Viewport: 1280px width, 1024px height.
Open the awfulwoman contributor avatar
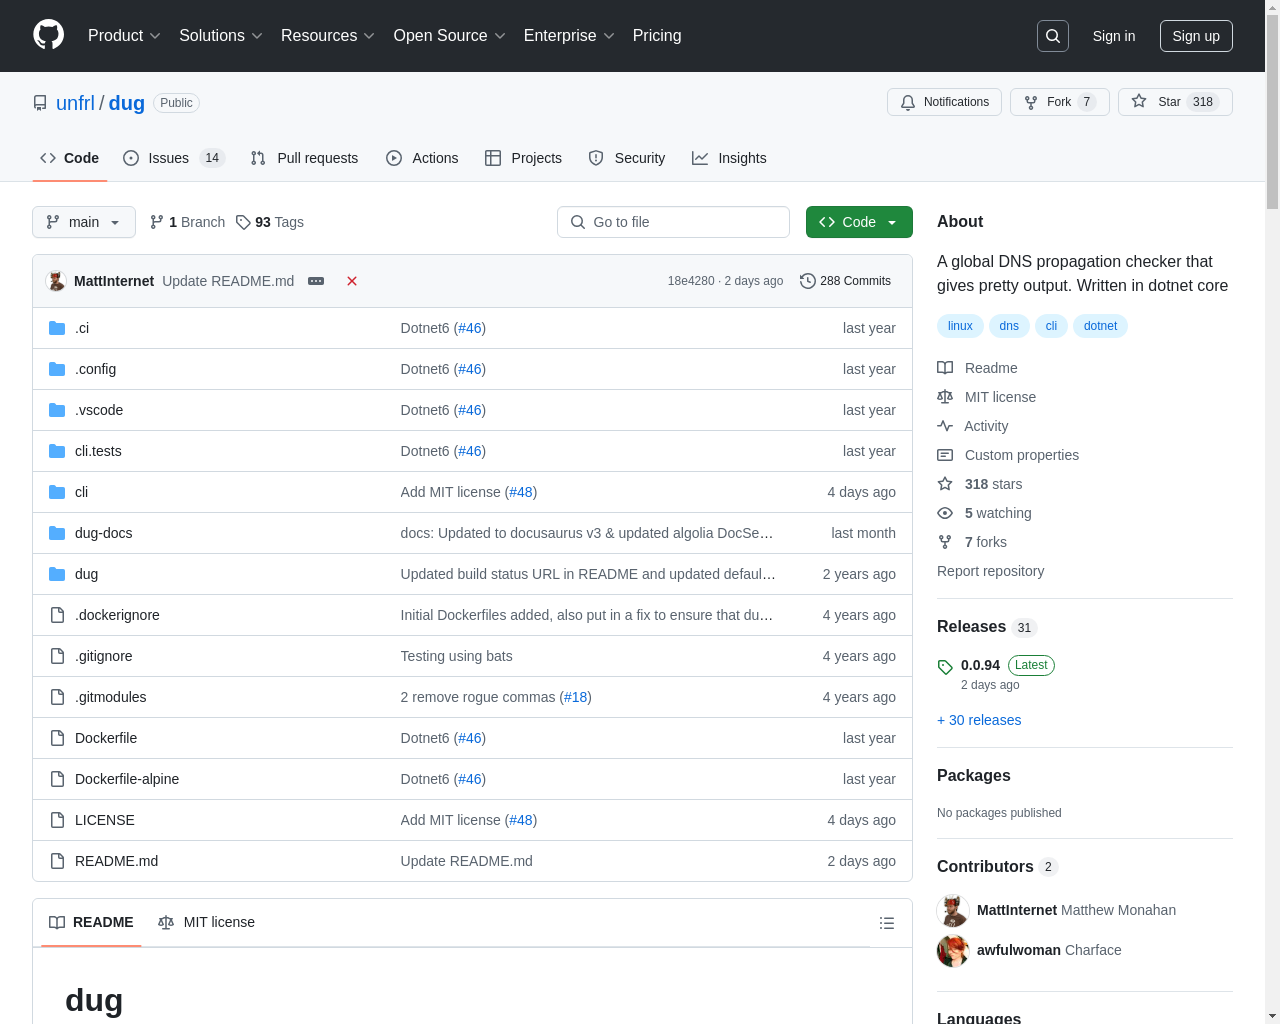pos(953,951)
